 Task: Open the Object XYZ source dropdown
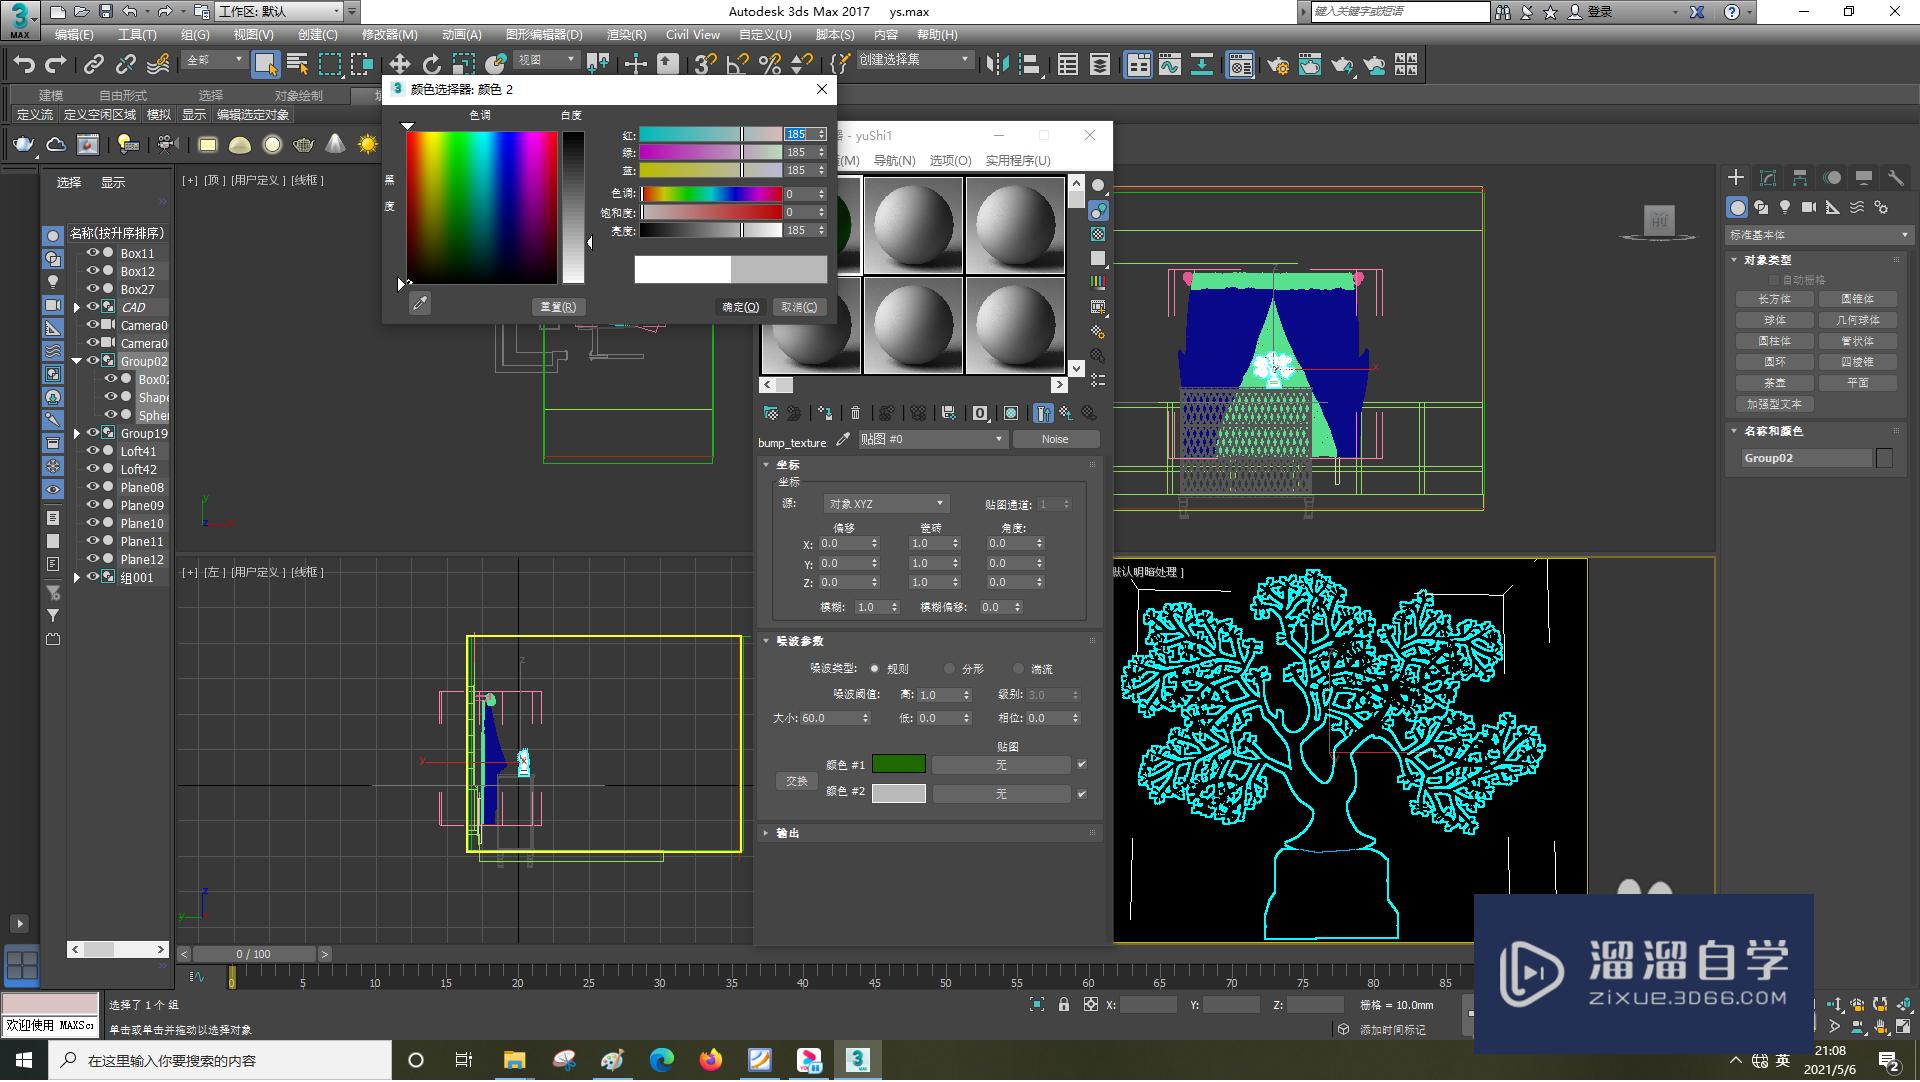[x=885, y=504]
